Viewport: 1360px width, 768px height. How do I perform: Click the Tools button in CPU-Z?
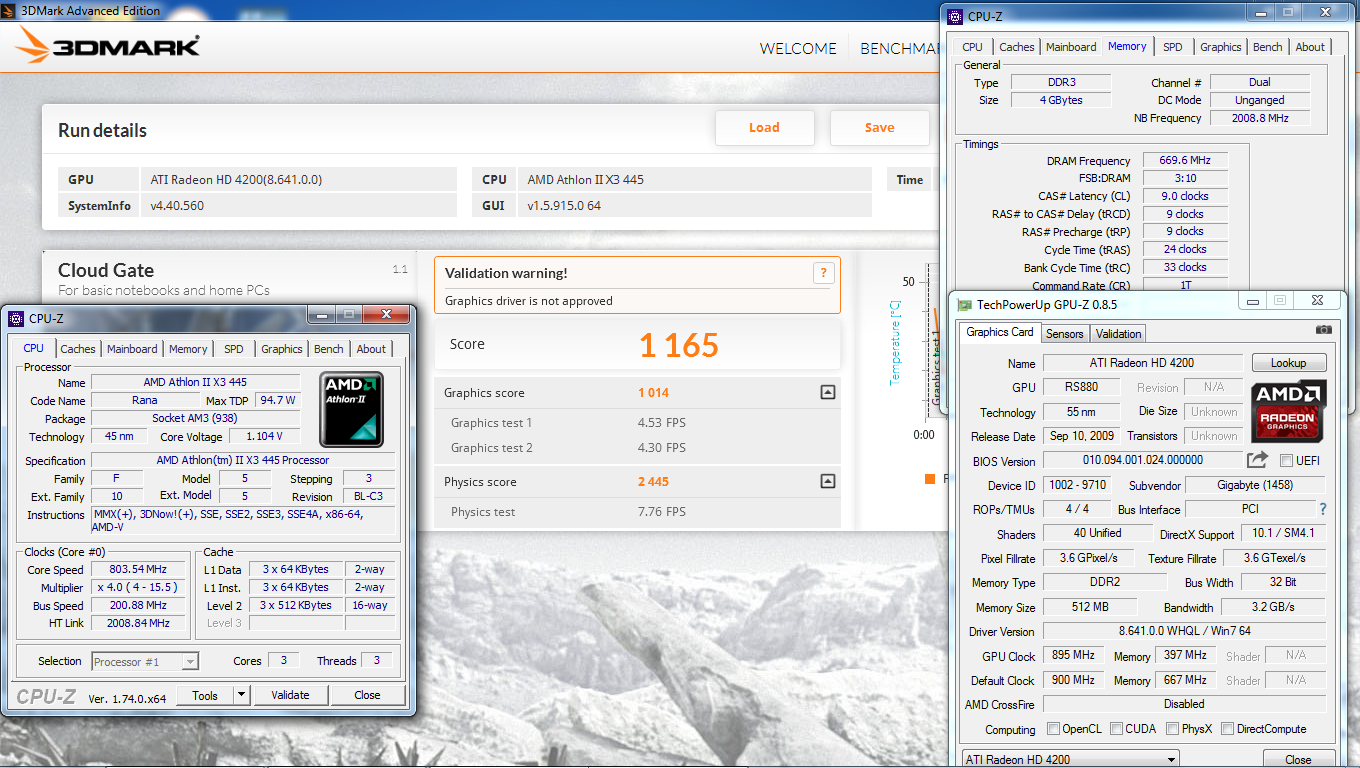[x=205, y=695]
